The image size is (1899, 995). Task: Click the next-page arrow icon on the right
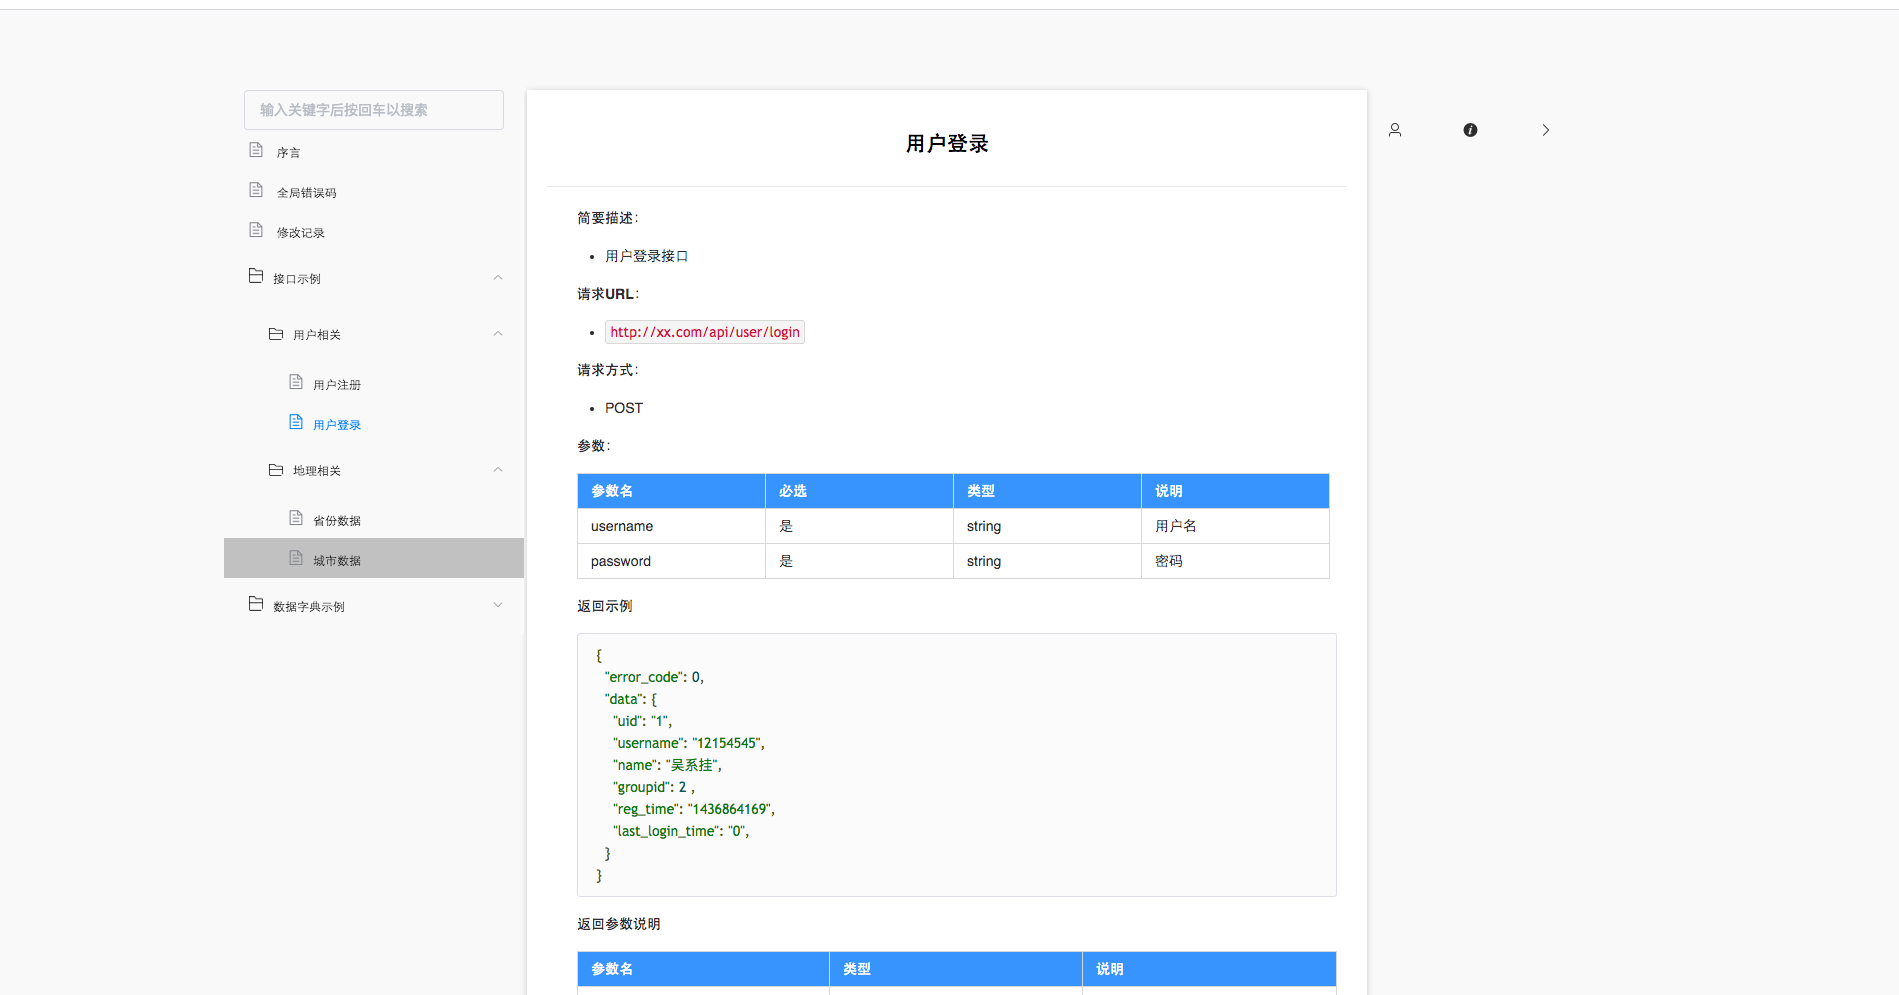tap(1546, 130)
